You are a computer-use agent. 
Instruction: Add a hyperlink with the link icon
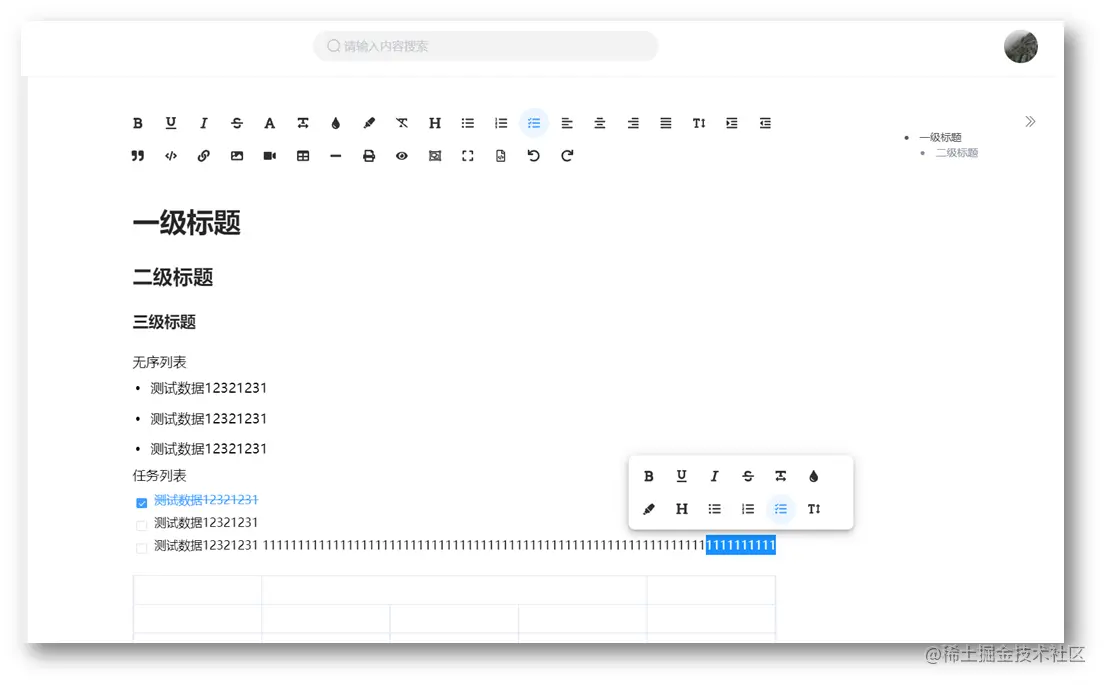(x=204, y=156)
